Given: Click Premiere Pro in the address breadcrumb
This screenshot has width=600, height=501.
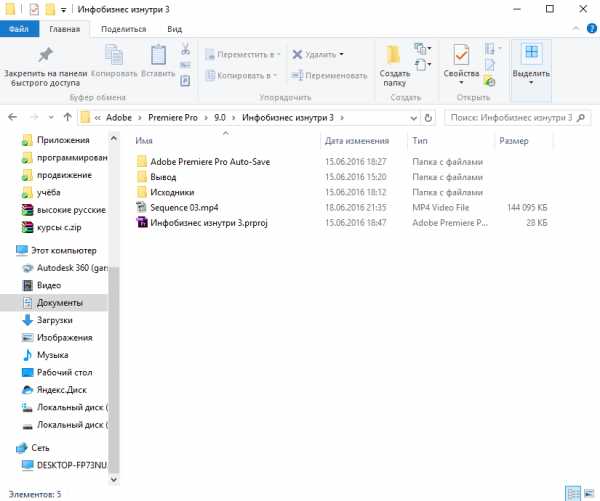Looking at the screenshot, I should point(177,118).
